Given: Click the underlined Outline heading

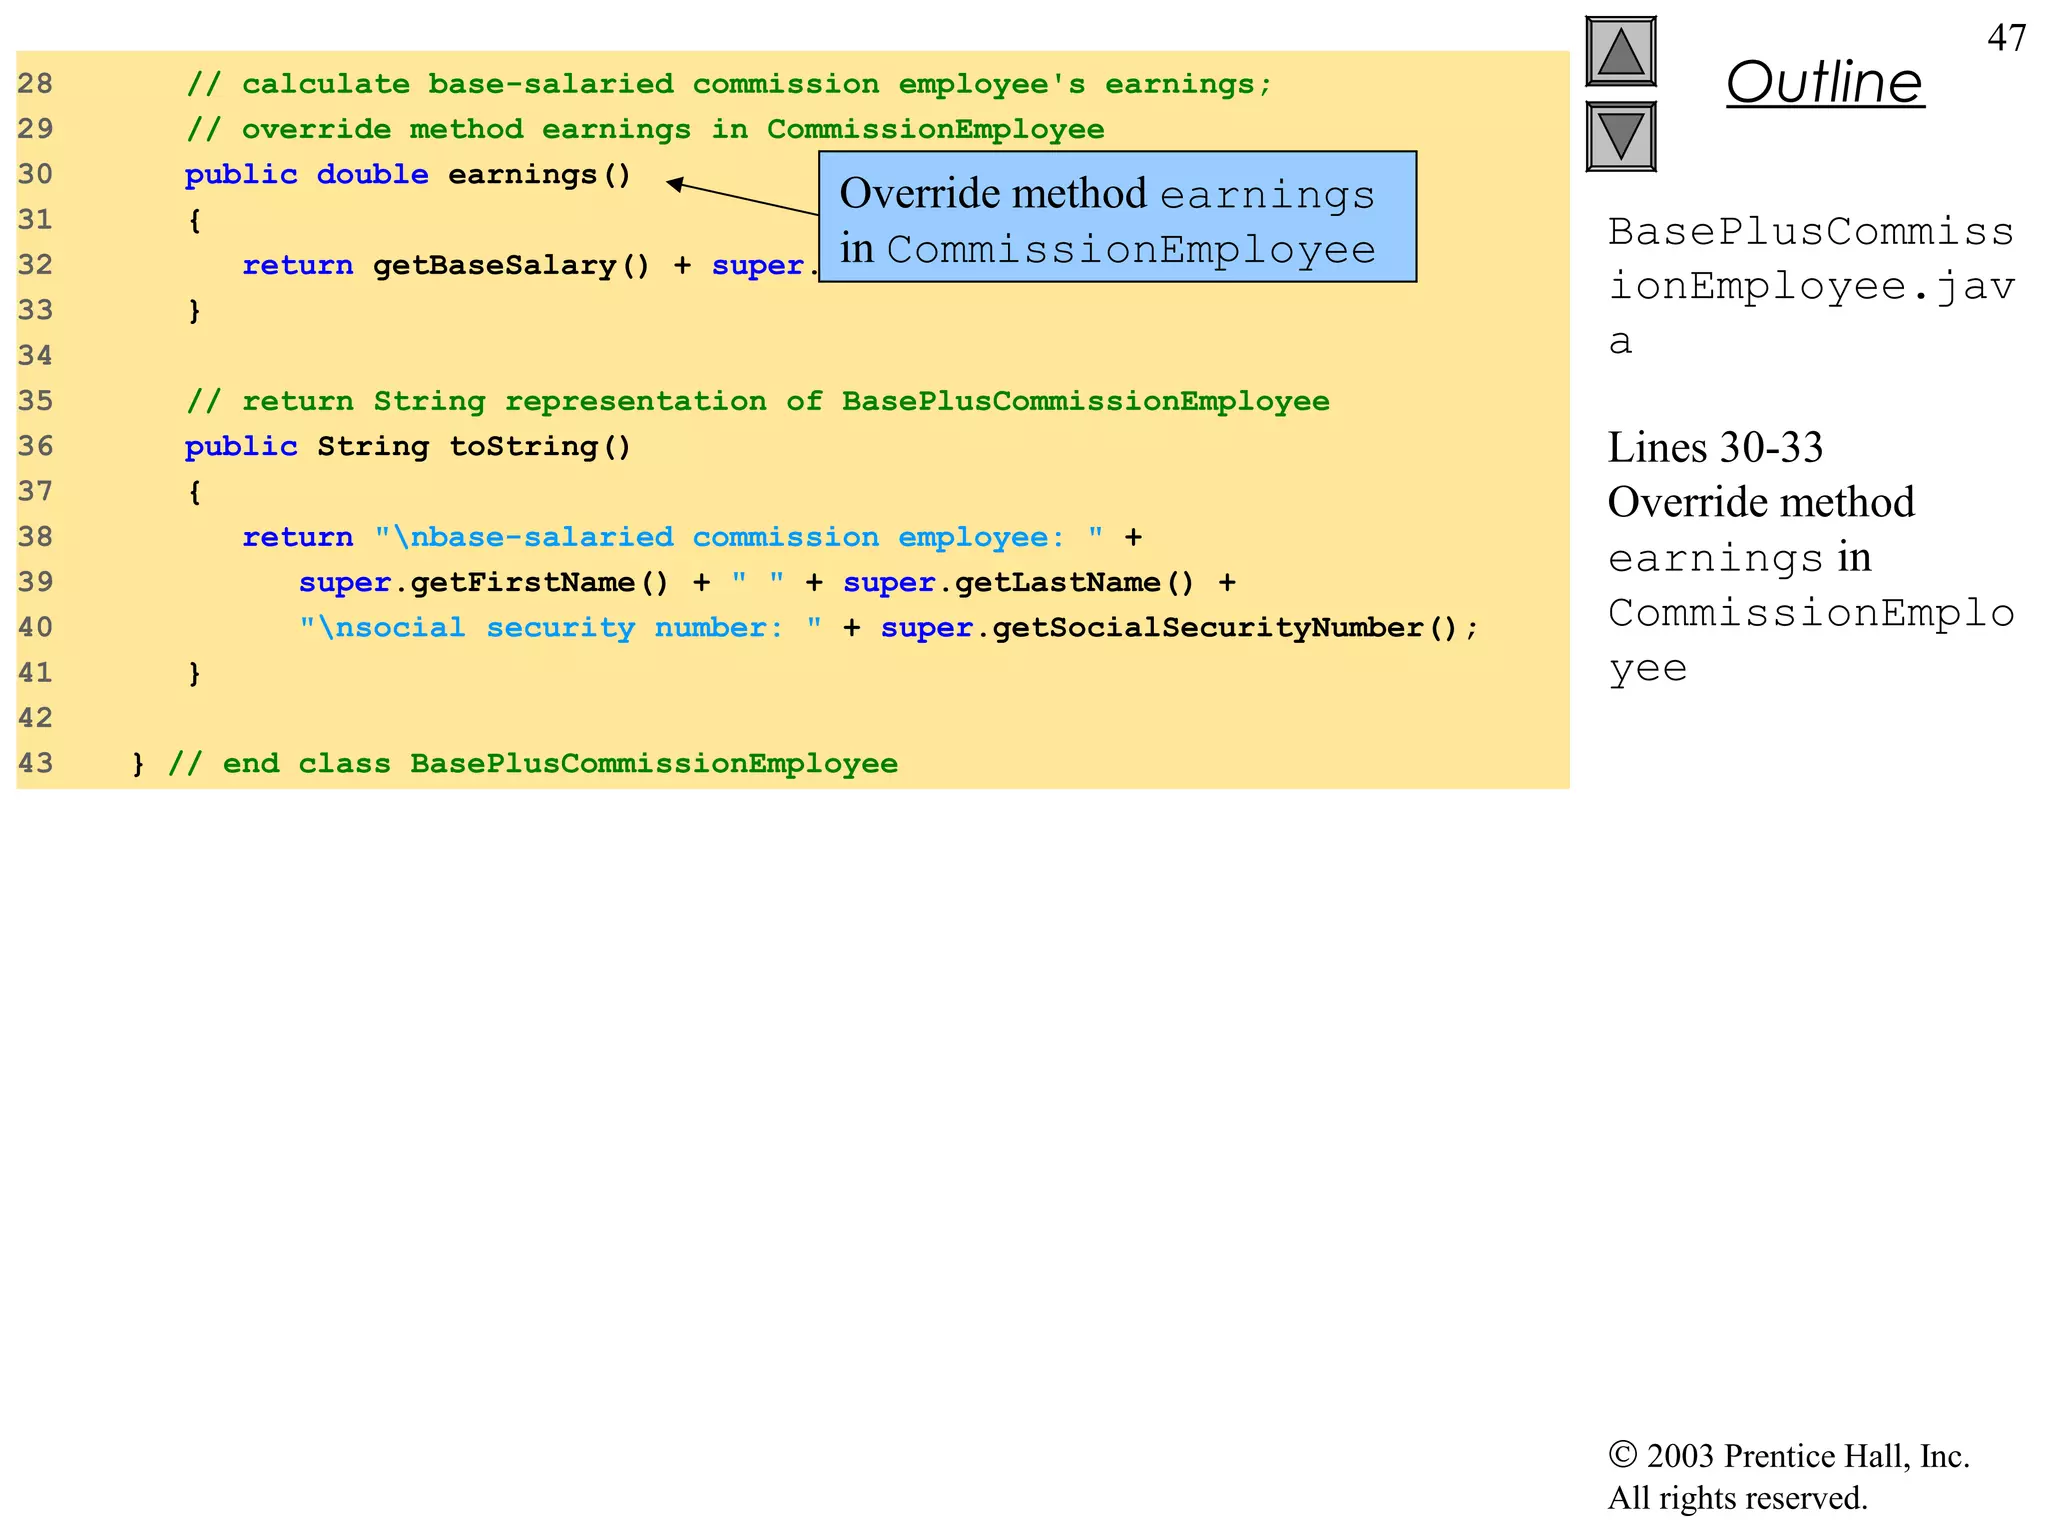Looking at the screenshot, I should coord(1824,82).
